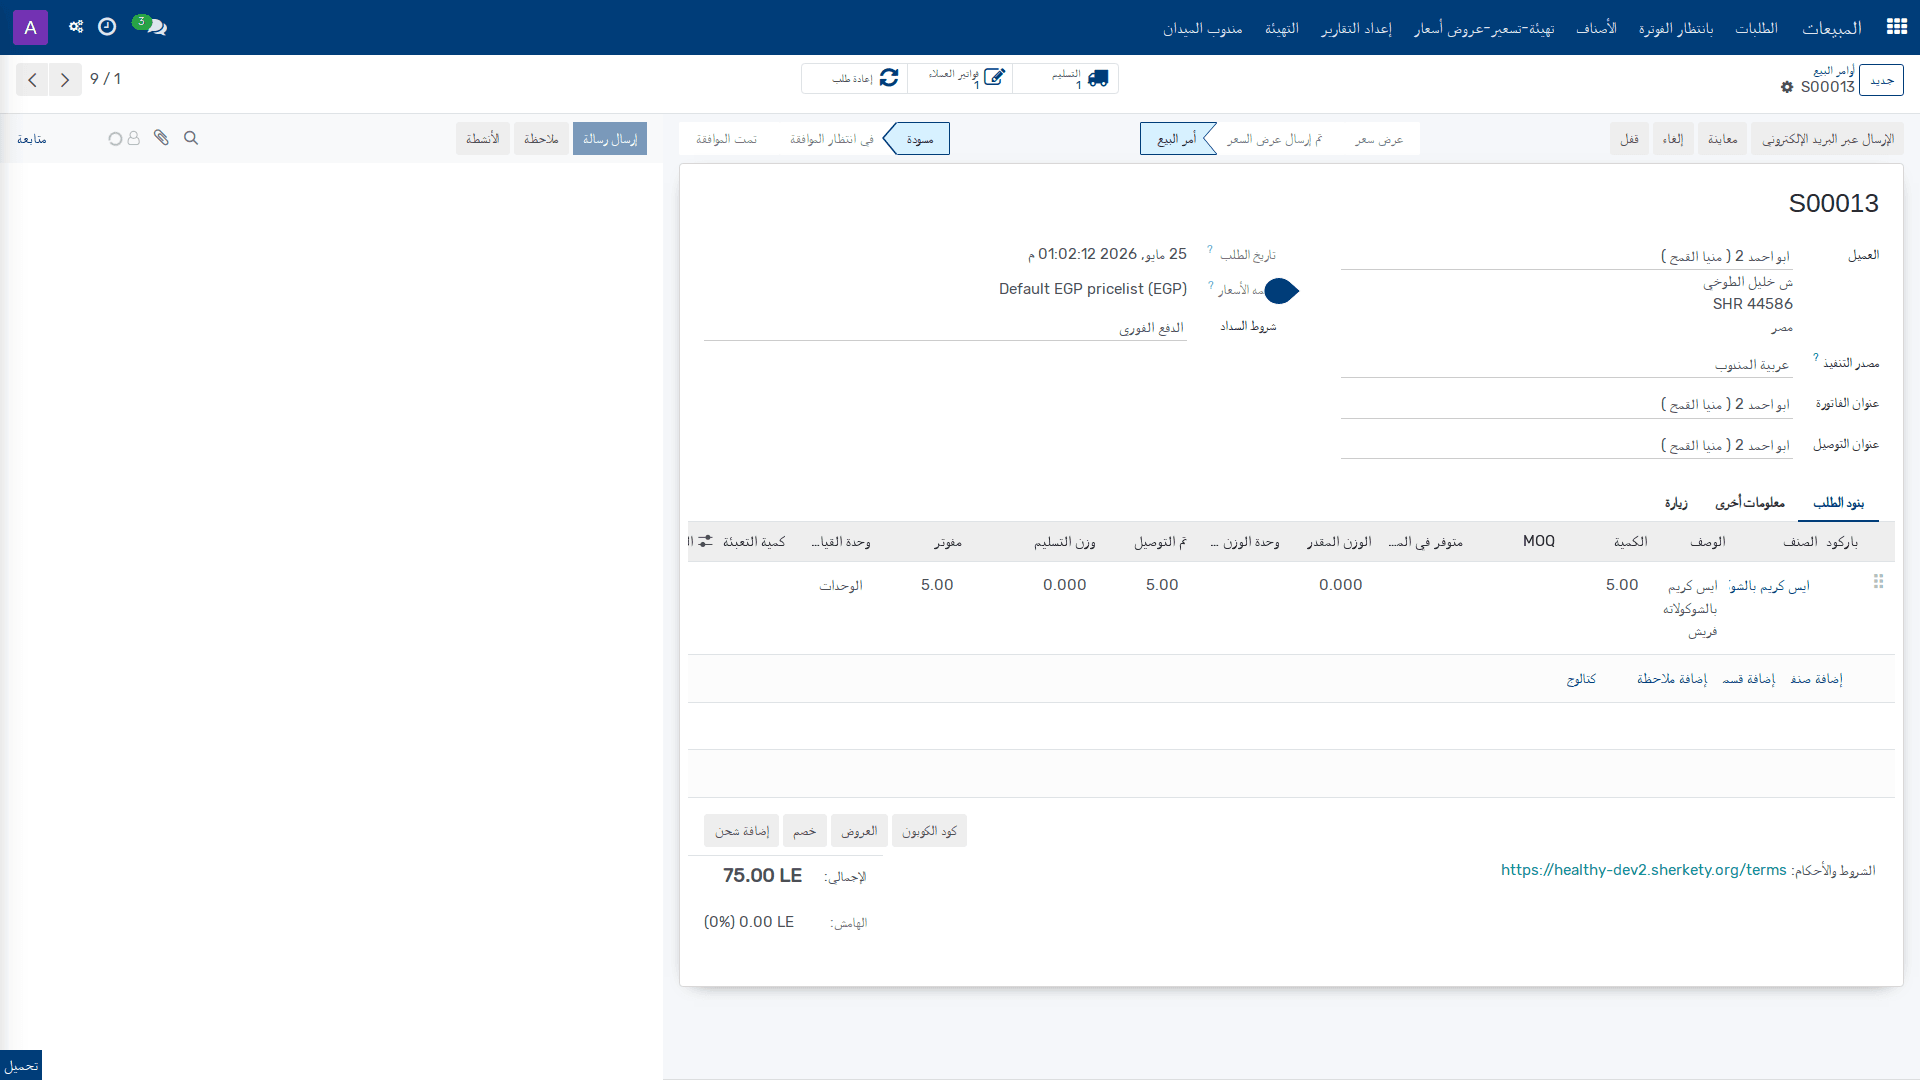This screenshot has height=1080, width=1920.
Task: Click the إرسال رسالة button
Action: (x=610, y=139)
